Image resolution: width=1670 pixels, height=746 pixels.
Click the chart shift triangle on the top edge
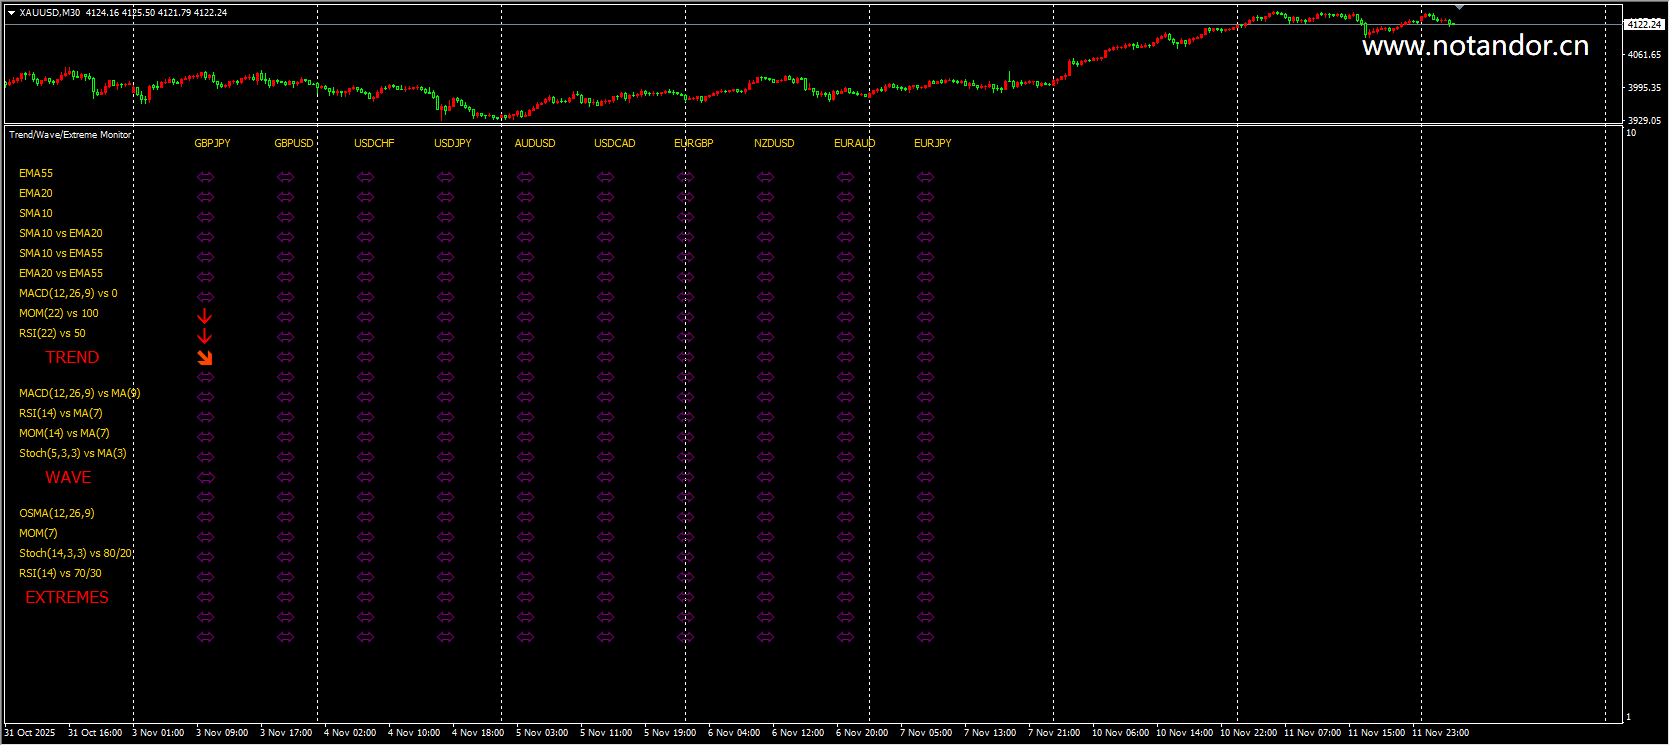point(1459,7)
